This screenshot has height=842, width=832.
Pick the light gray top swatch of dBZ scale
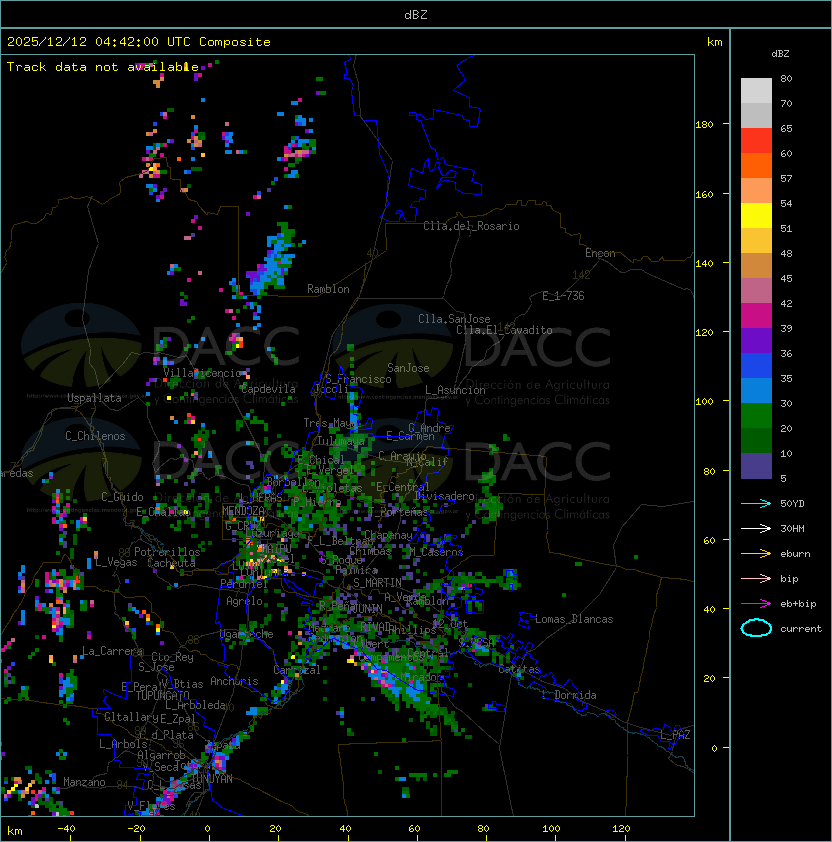click(756, 90)
